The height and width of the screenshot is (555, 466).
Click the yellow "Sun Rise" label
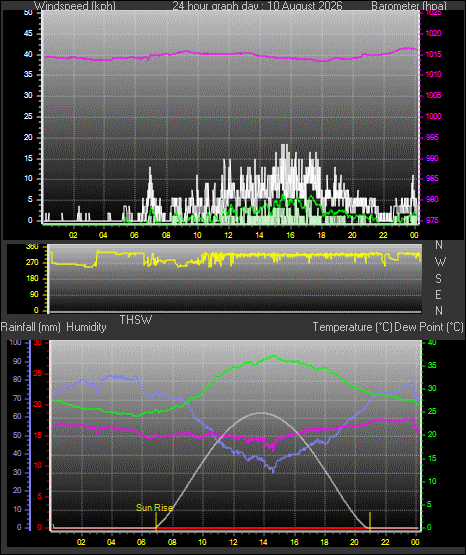click(154, 508)
